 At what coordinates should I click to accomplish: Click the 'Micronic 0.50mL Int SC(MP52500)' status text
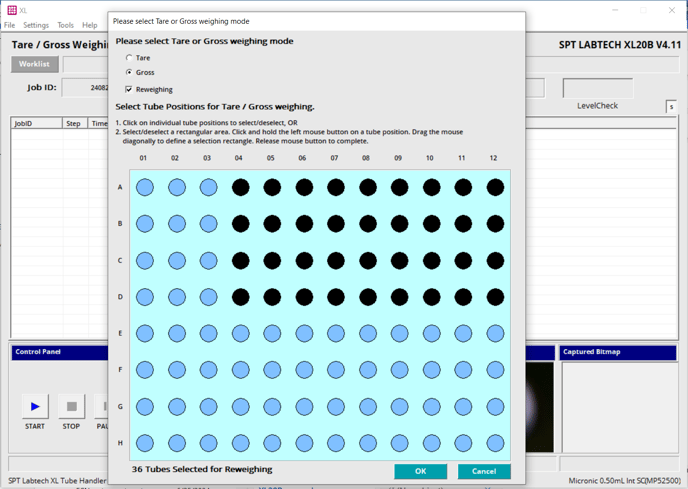click(x=625, y=481)
